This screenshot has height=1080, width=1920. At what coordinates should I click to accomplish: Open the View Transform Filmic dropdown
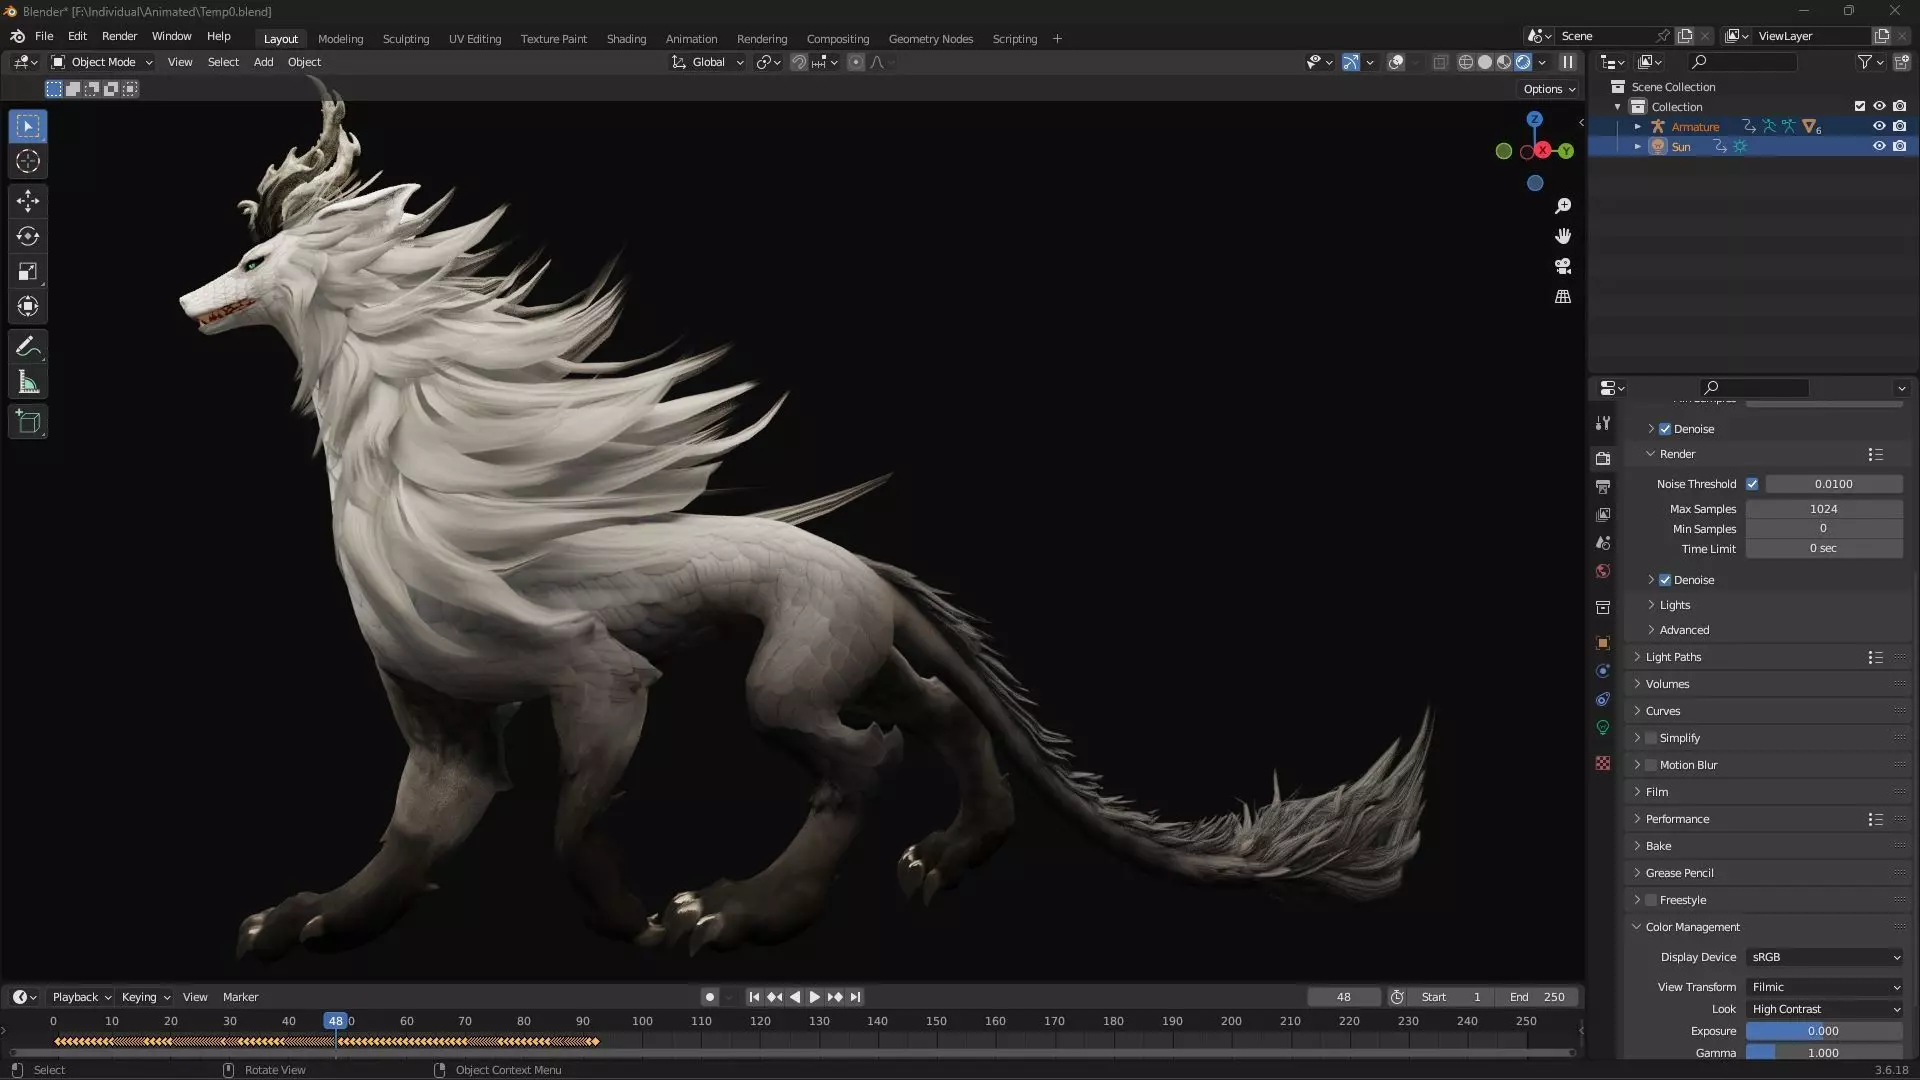click(1825, 987)
